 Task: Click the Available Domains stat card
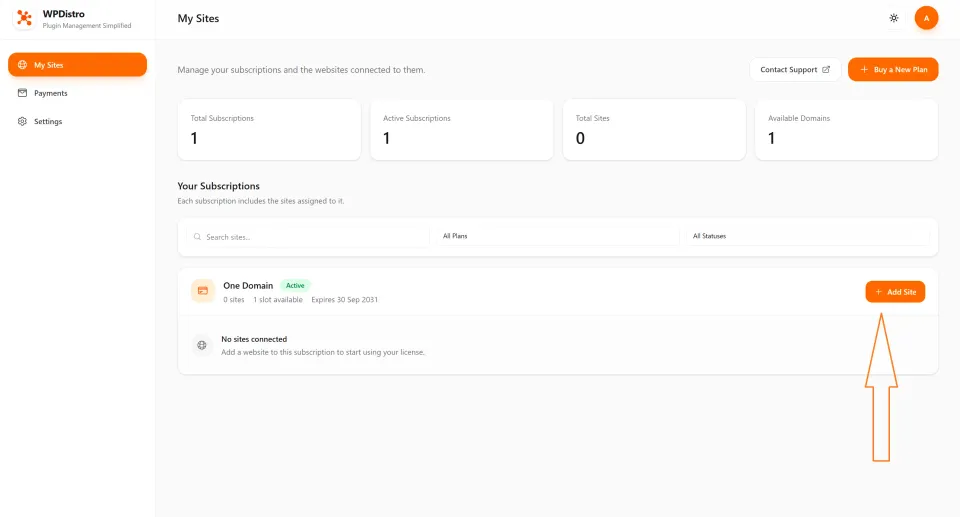846,130
